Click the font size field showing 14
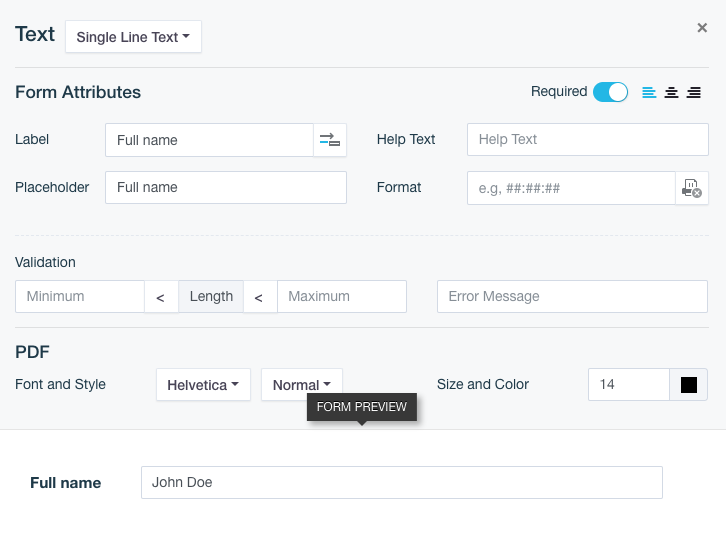Image resolution: width=726 pixels, height=547 pixels. (x=629, y=385)
